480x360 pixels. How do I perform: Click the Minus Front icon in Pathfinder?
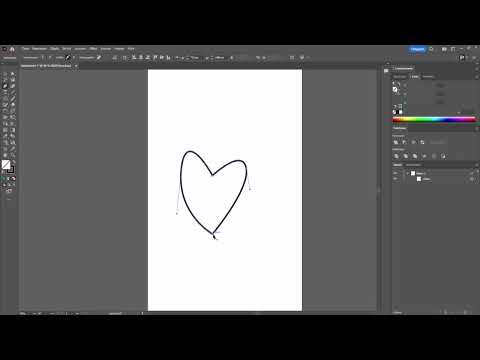(x=404, y=142)
